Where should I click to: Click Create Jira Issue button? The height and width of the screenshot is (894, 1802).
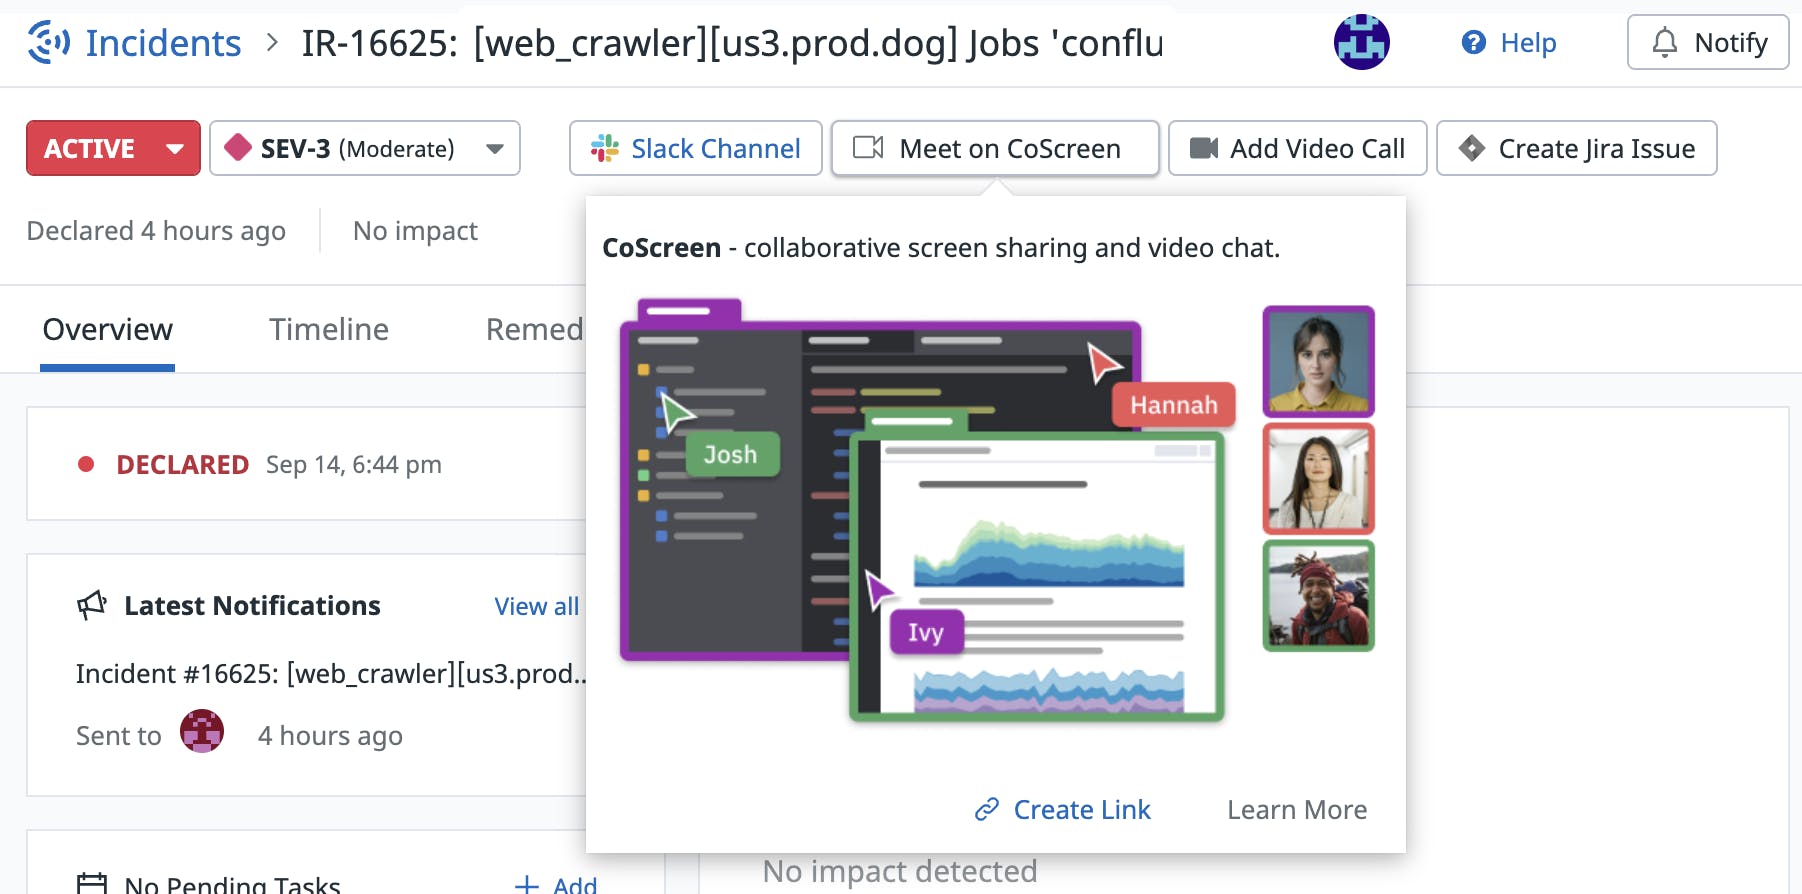click(1577, 148)
